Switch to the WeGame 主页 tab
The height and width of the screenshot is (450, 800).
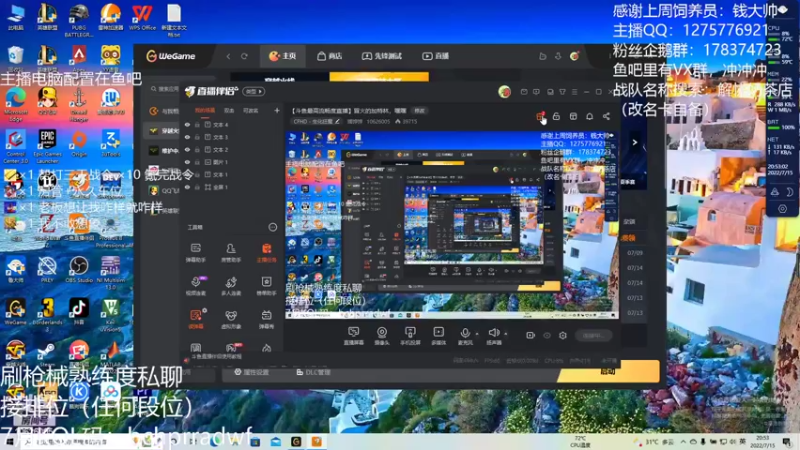coord(283,56)
